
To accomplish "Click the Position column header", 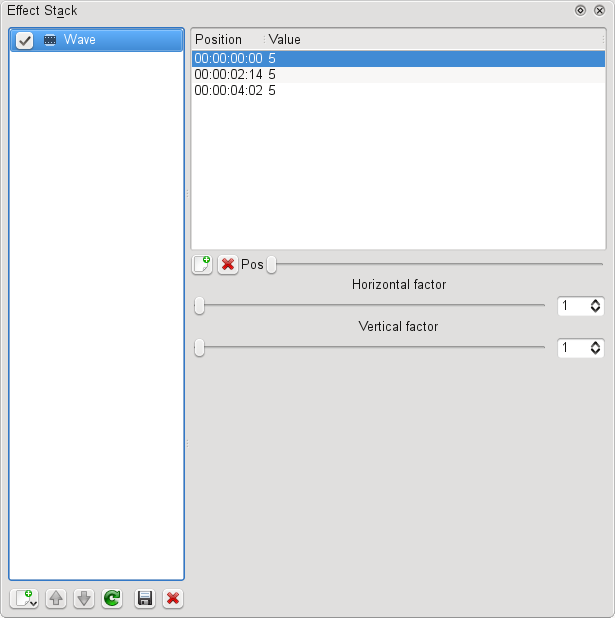I will coord(228,39).
